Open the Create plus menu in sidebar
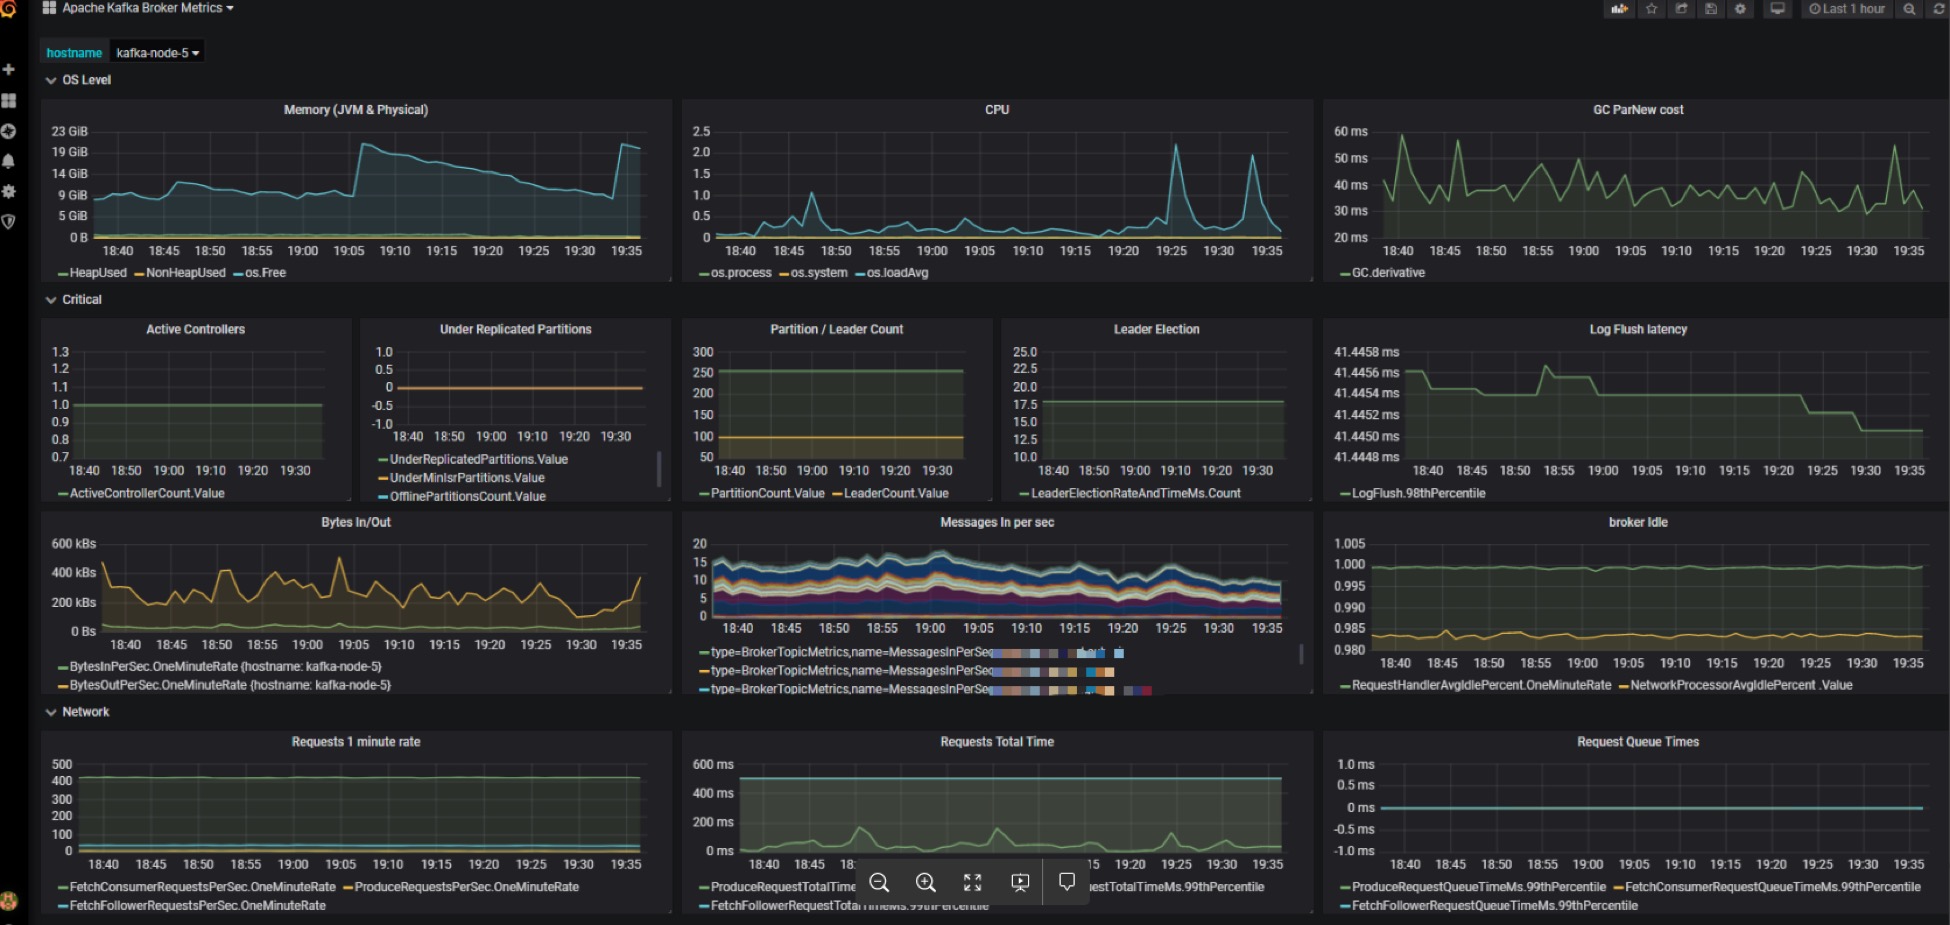The image size is (1950, 925). 9,70
